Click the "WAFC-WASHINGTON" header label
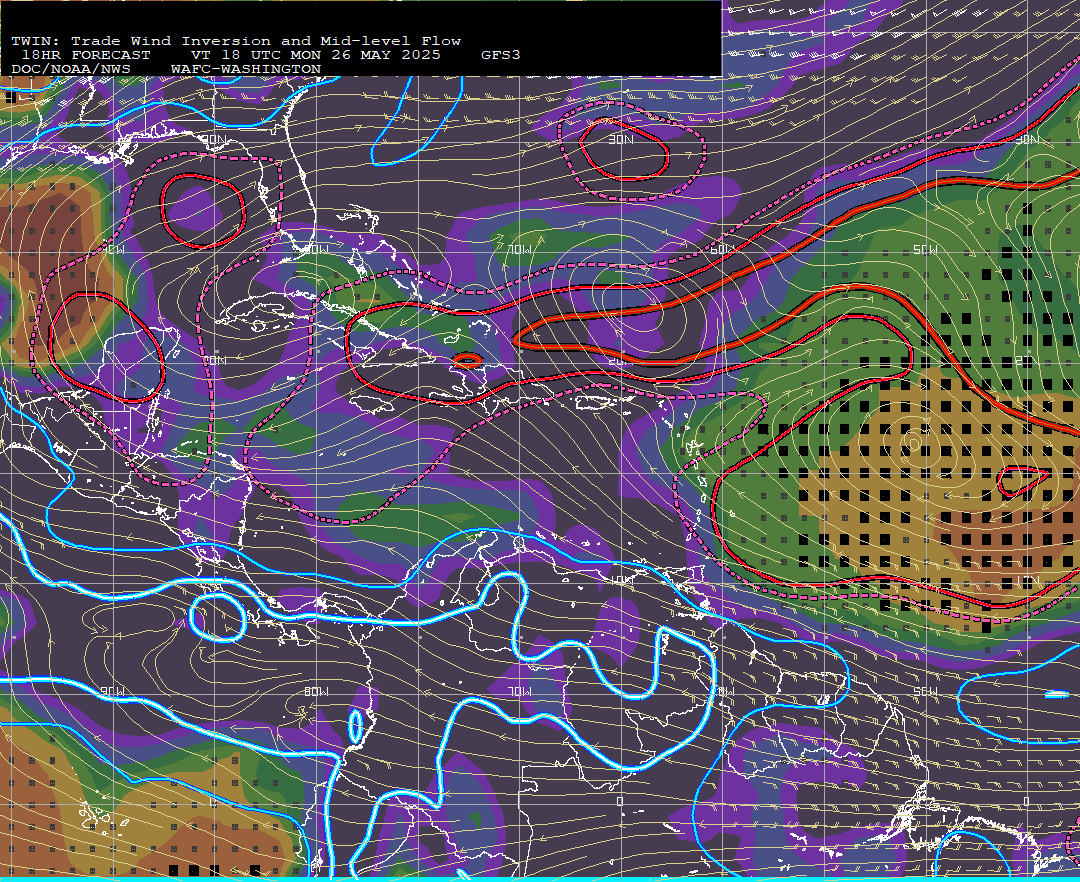 coord(246,70)
